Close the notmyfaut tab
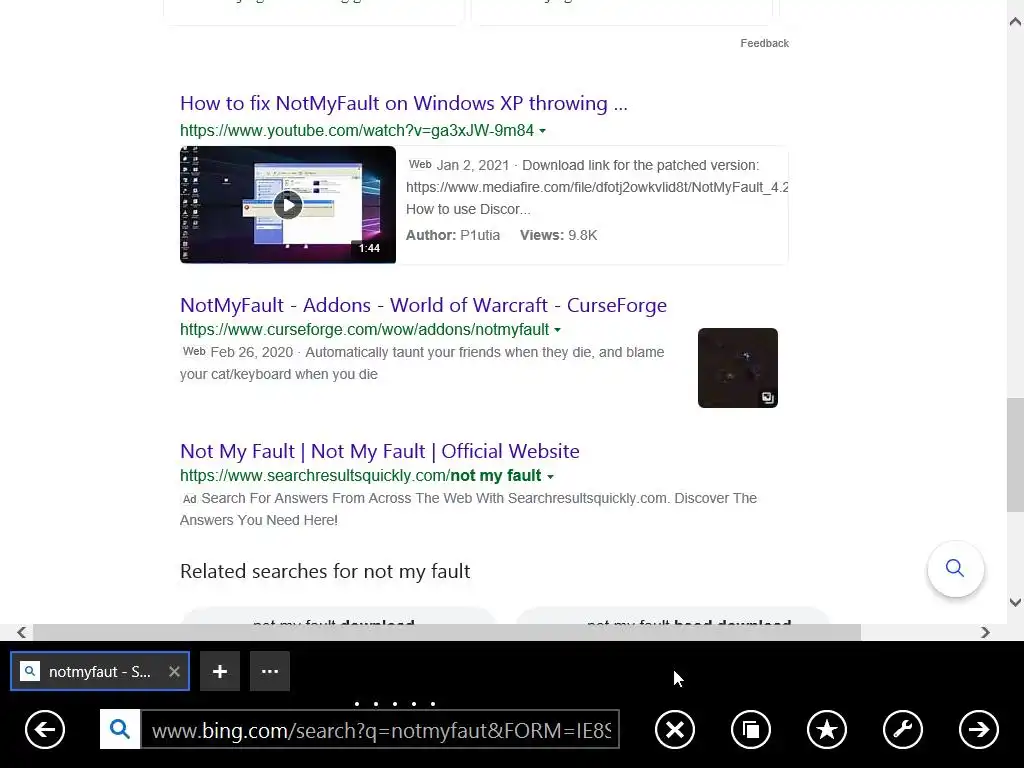This screenshot has height=768, width=1024. pos(174,671)
